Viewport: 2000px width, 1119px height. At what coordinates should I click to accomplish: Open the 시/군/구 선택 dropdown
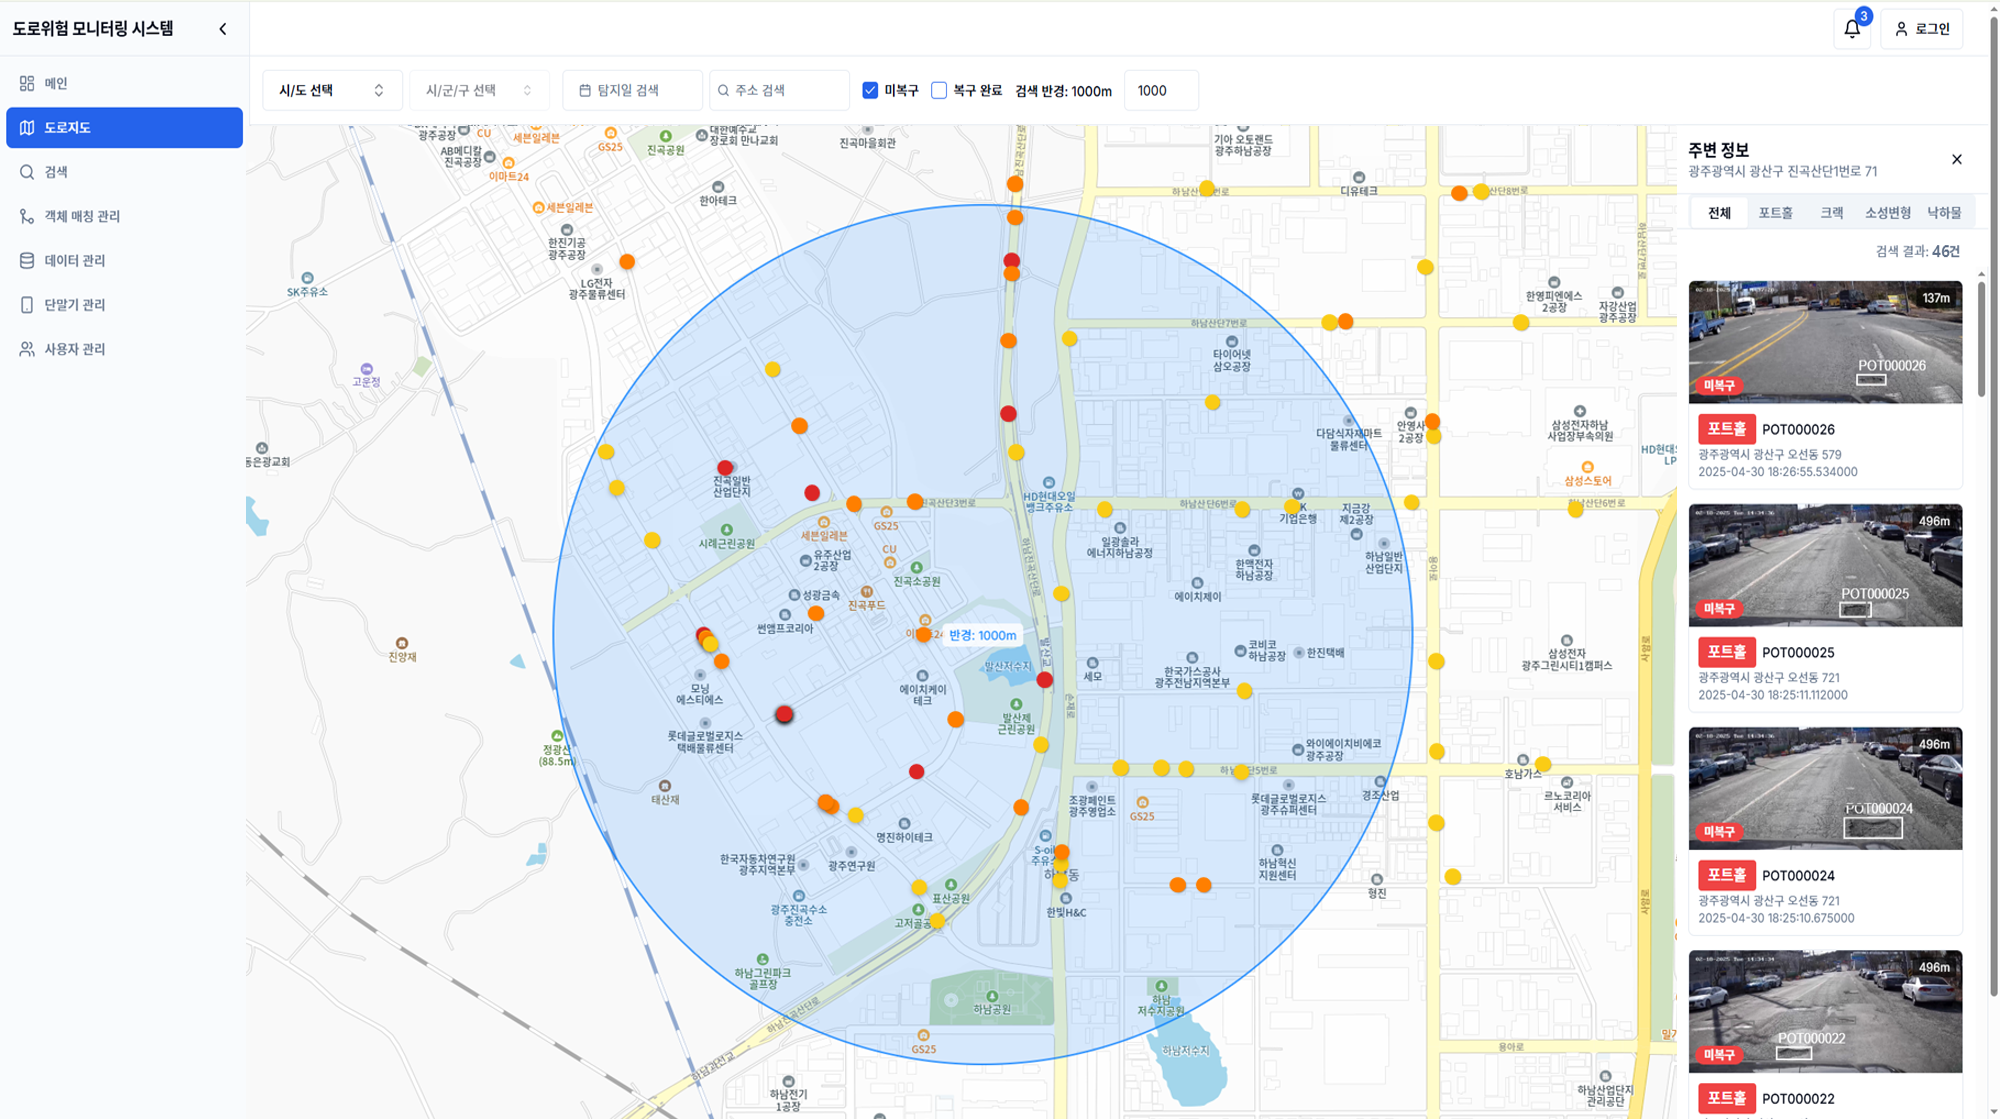click(479, 90)
